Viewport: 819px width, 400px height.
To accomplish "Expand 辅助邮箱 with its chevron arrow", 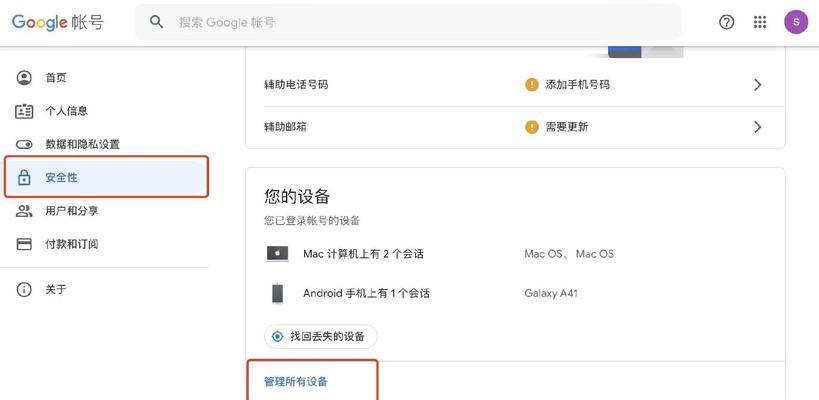I will click(x=758, y=127).
